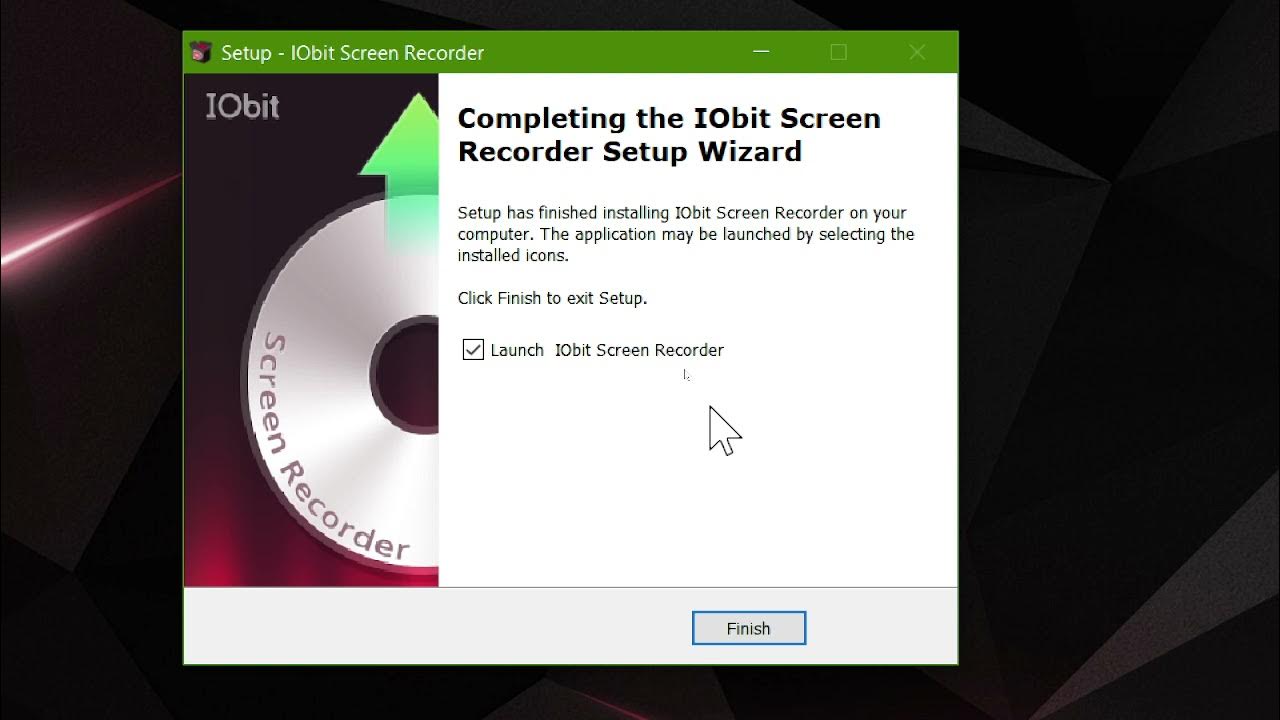Open the setup icon in the title bar

click(x=201, y=52)
